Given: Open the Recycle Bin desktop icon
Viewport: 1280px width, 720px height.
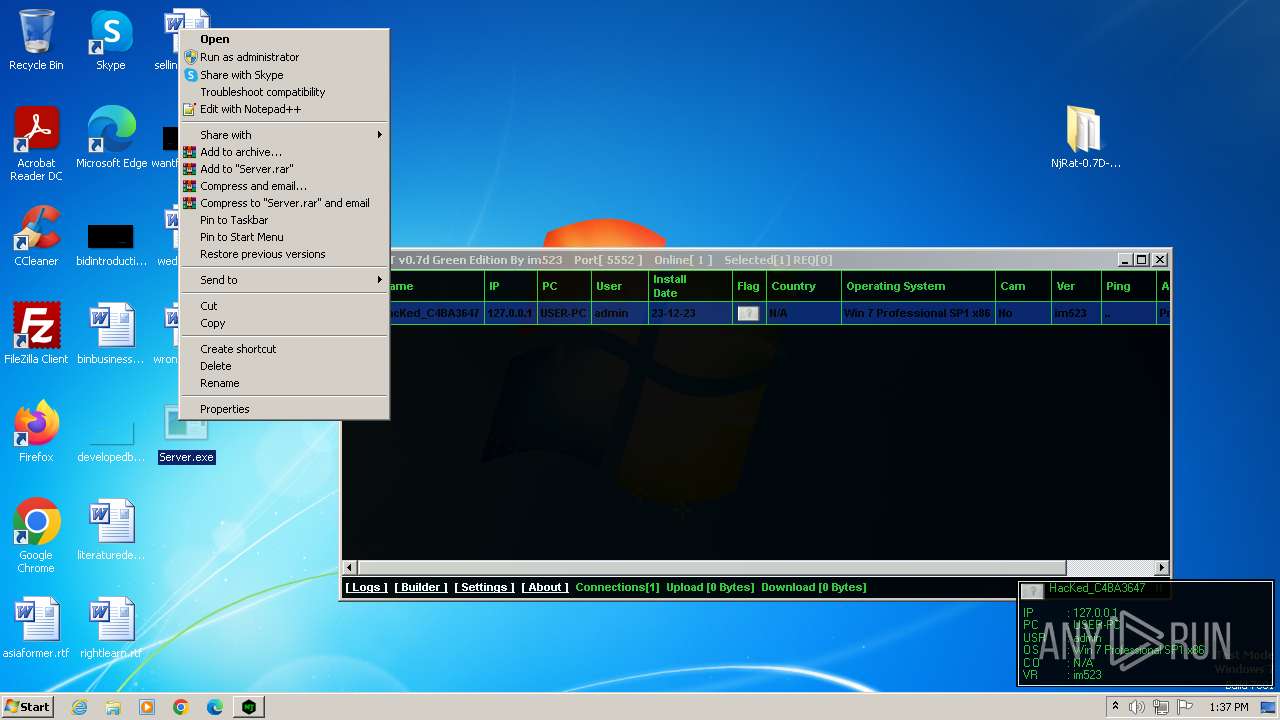Looking at the screenshot, I should [x=36, y=40].
